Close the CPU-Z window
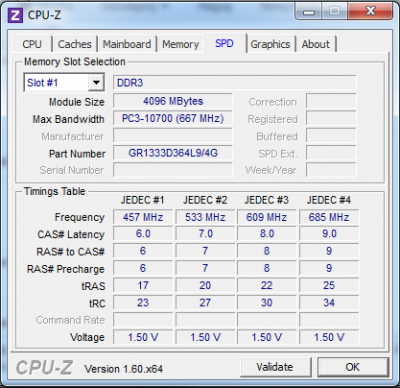Viewport: 400px width, 388px height. click(370, 11)
